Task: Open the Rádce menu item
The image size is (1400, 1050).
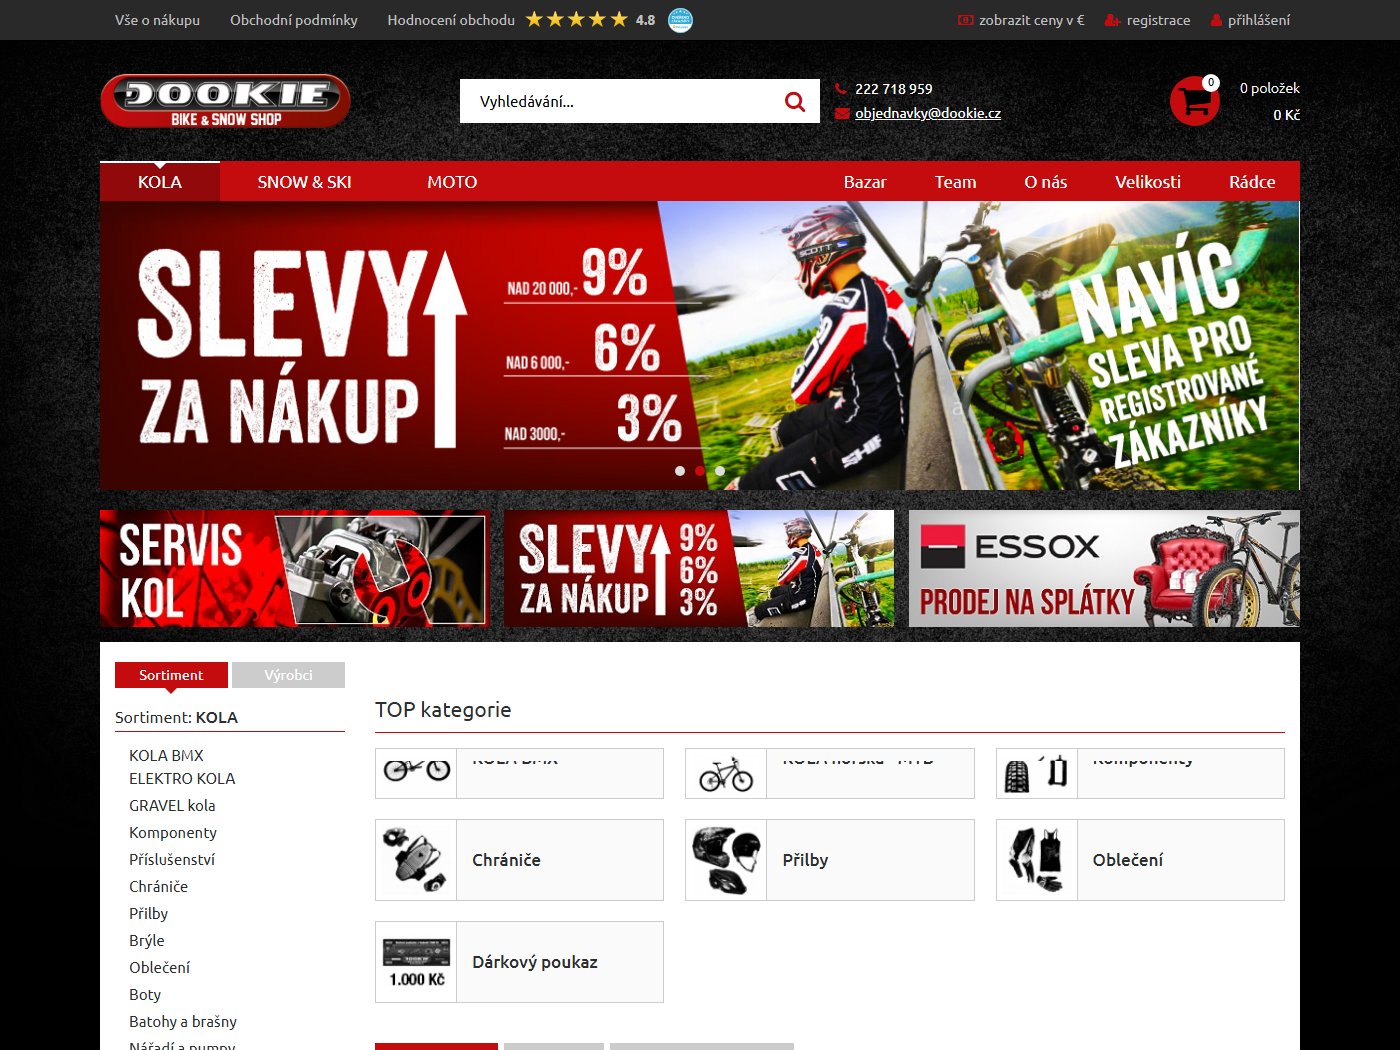Action: coord(1252,182)
